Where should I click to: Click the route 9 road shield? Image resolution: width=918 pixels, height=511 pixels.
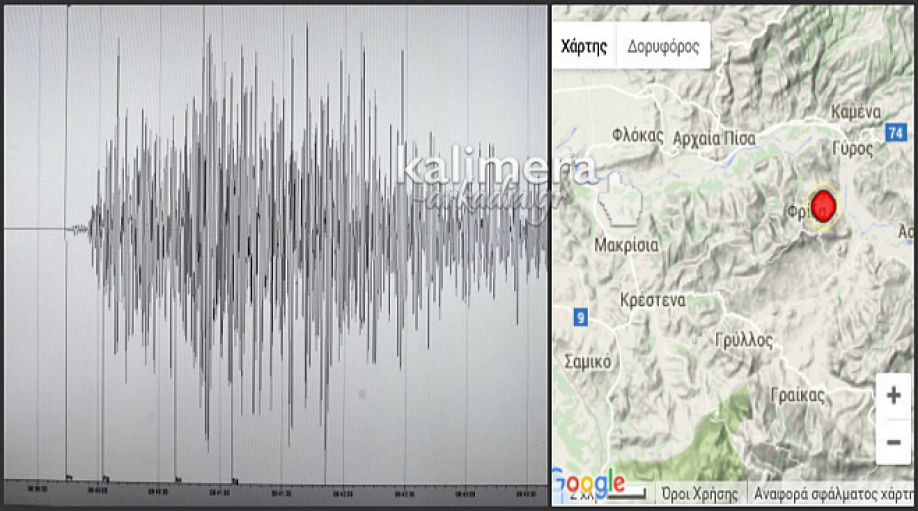pyautogui.click(x=579, y=317)
